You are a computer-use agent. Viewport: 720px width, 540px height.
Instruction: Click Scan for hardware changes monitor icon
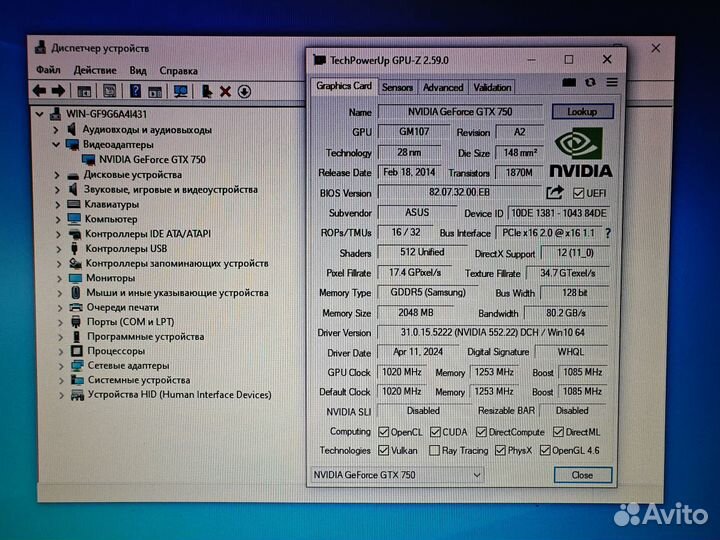180,91
